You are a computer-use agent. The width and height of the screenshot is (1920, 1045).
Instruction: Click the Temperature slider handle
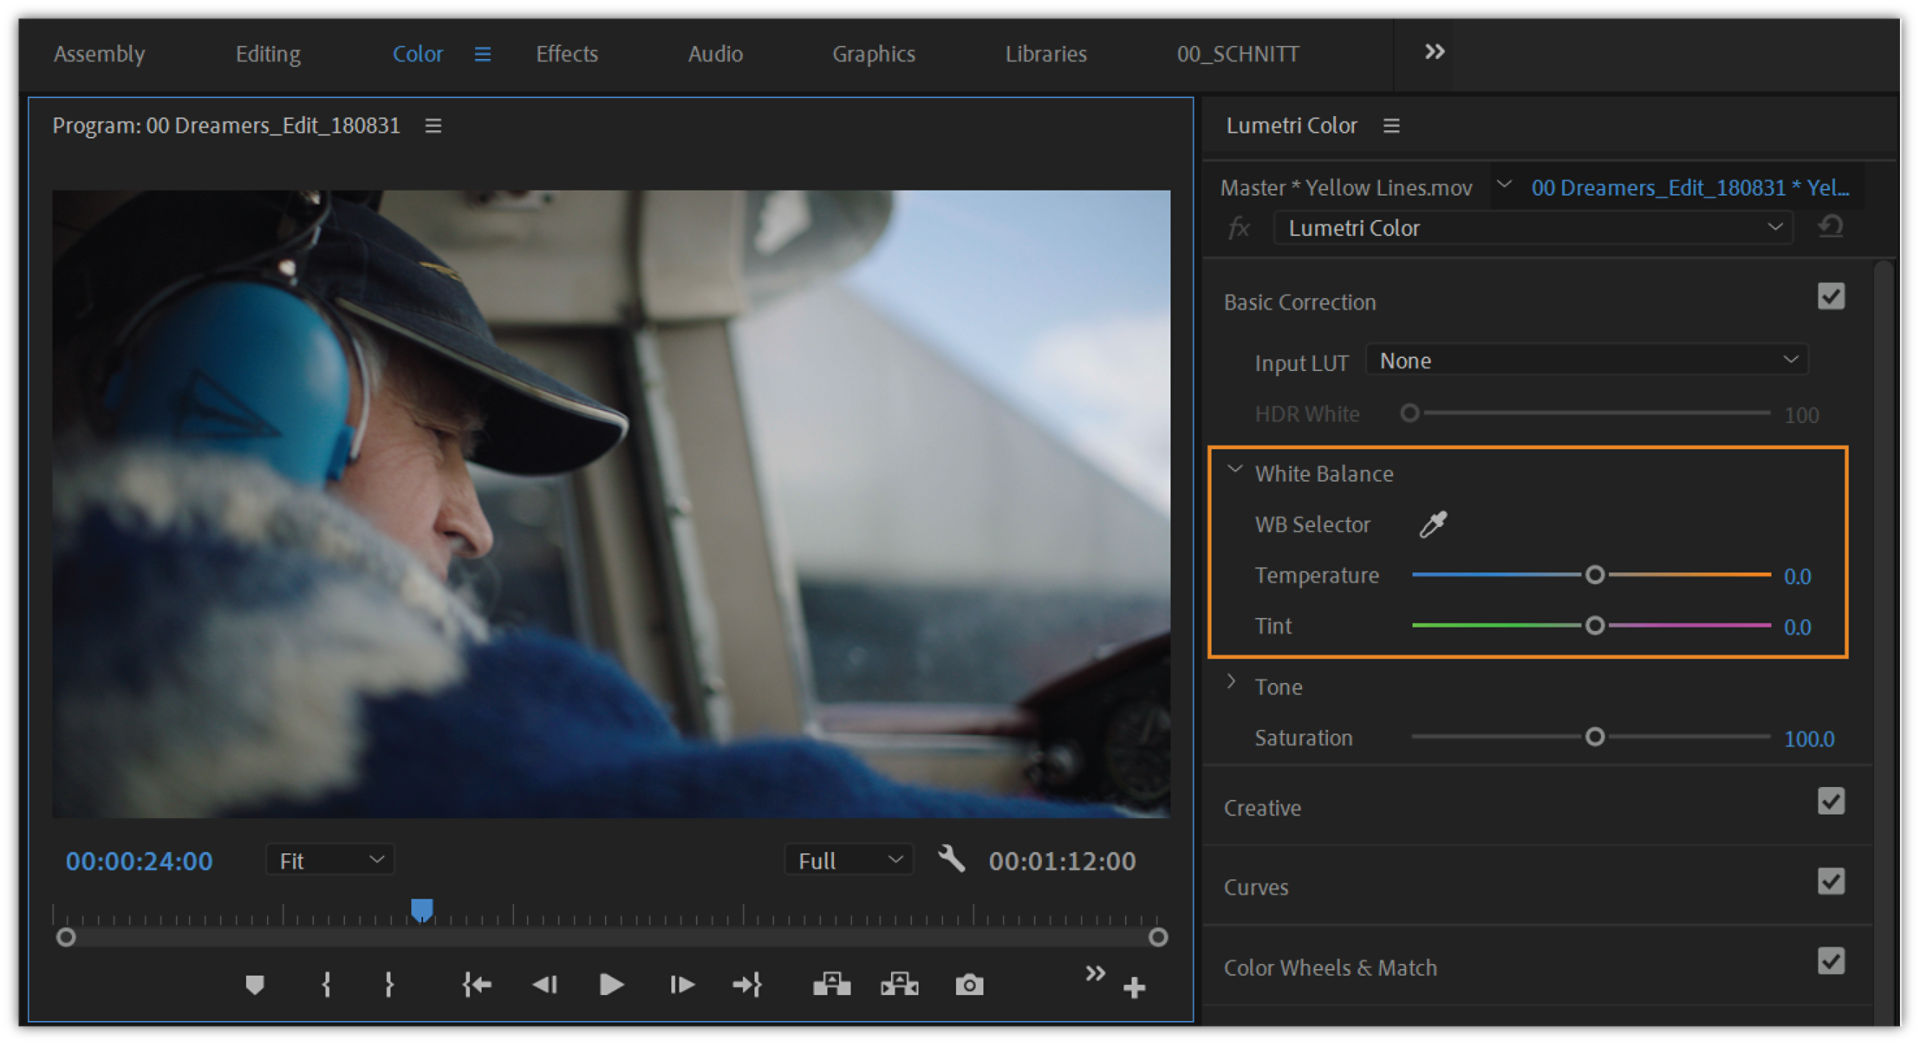(x=1595, y=575)
